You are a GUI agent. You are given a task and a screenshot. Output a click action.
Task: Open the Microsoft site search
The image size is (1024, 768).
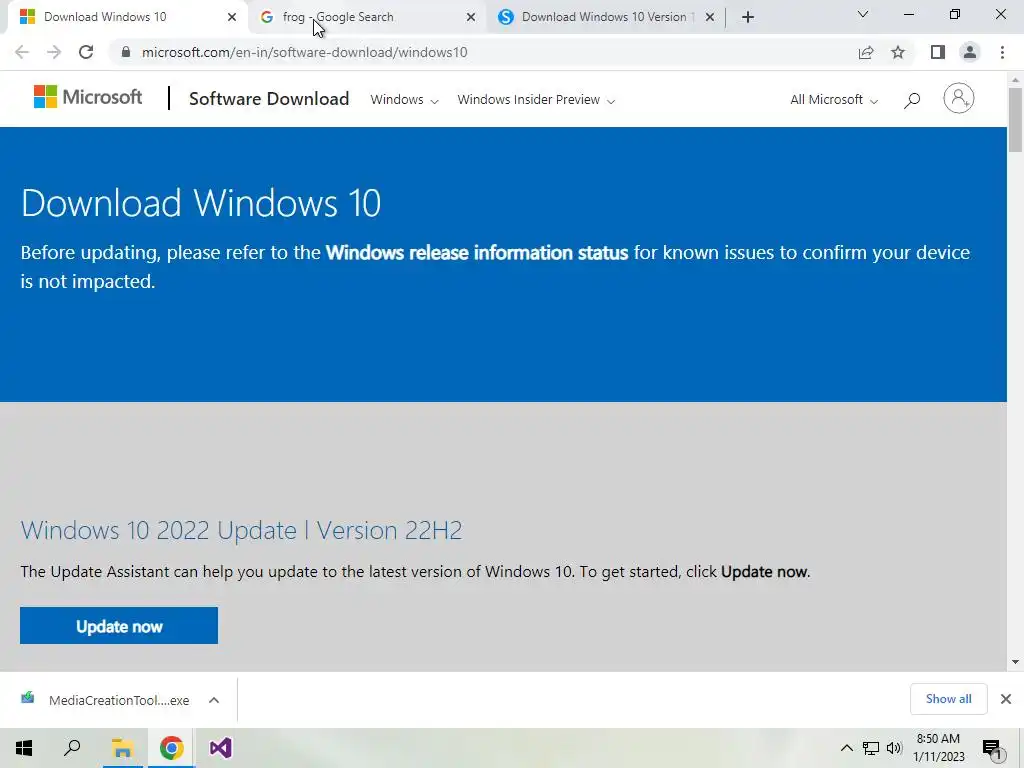click(x=912, y=100)
